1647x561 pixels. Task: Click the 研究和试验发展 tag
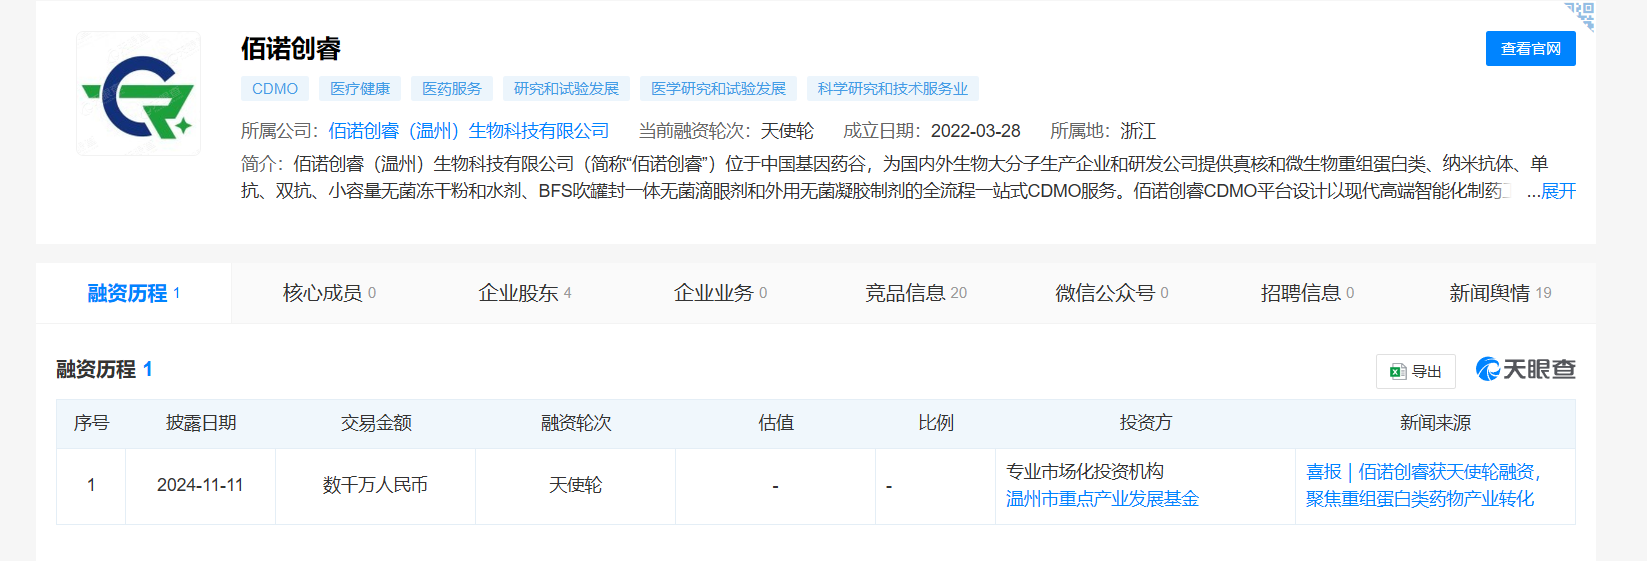(566, 89)
